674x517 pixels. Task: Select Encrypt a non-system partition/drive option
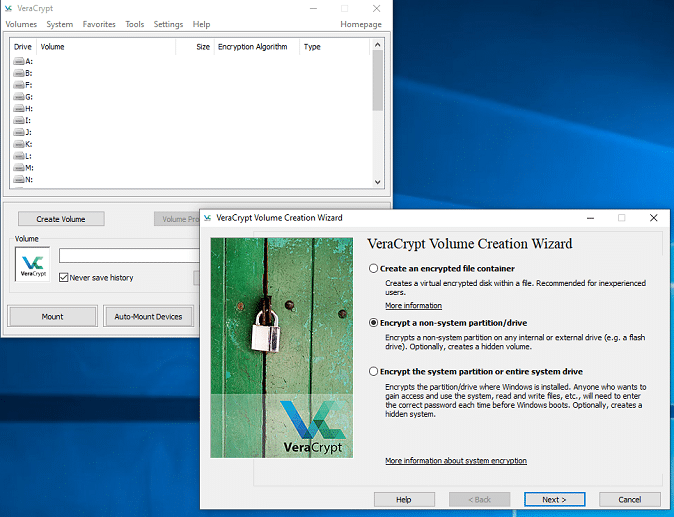pos(373,323)
